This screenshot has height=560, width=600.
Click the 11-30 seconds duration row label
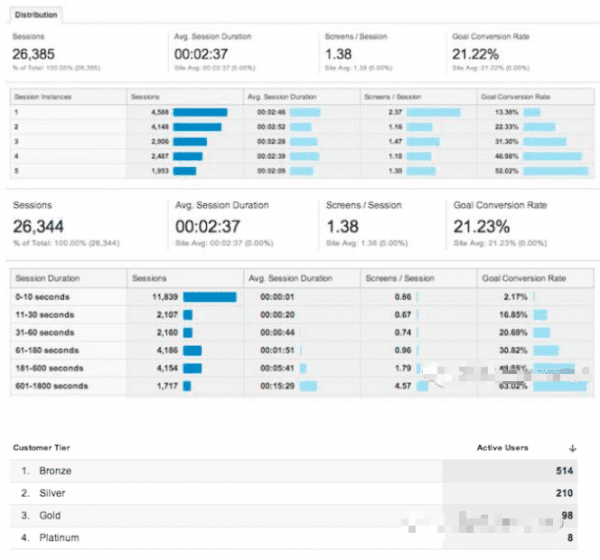[45, 315]
